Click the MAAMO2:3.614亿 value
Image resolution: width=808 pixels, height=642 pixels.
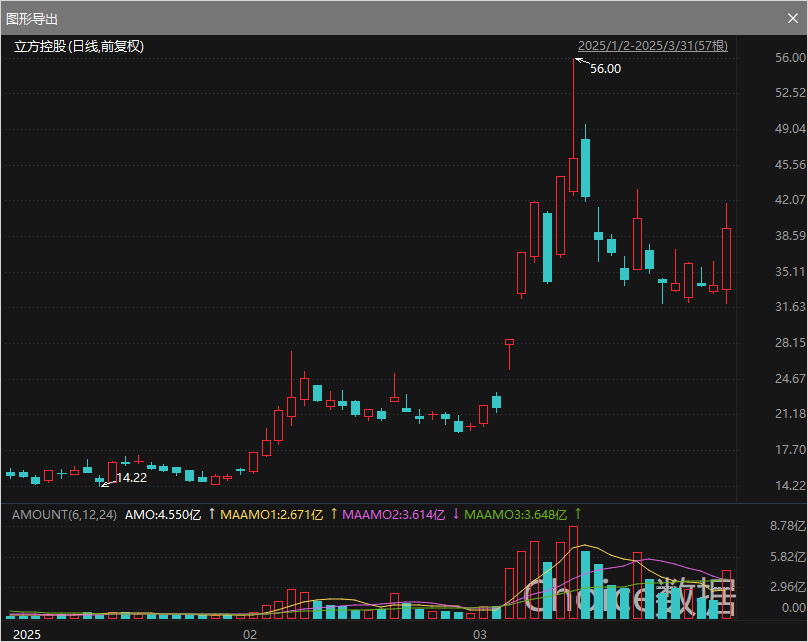tap(394, 515)
